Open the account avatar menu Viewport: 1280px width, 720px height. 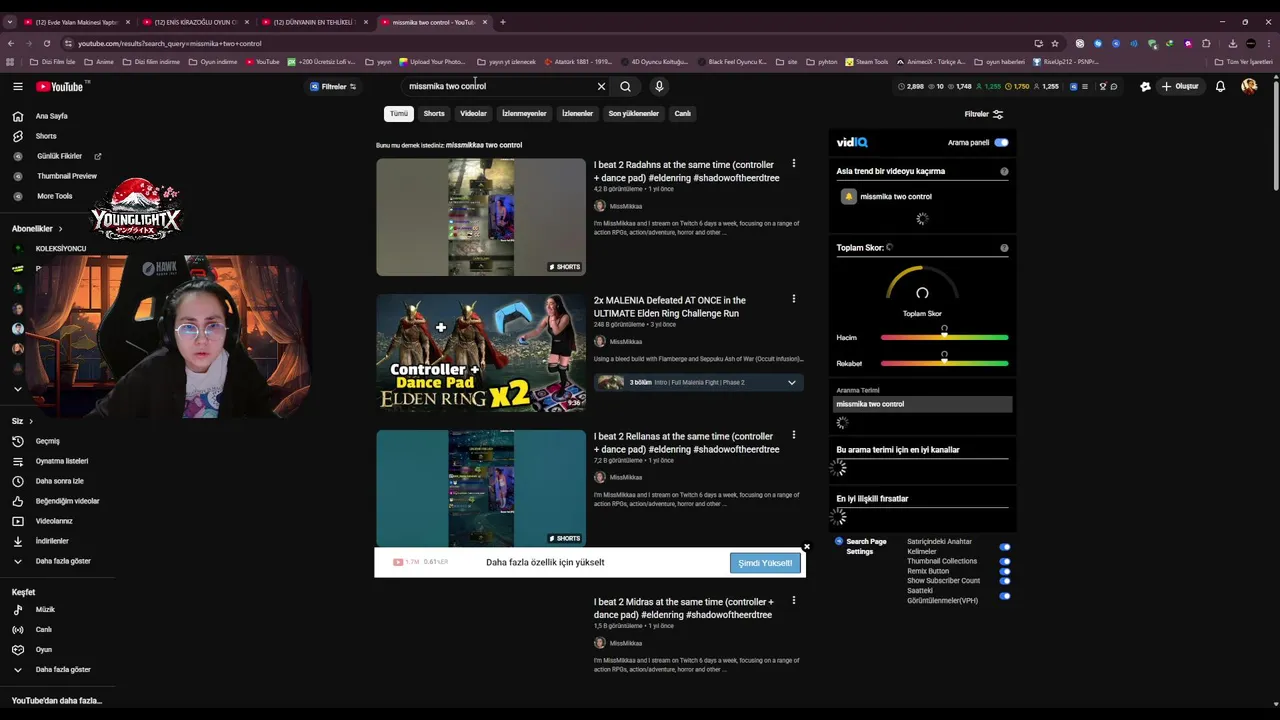[1249, 87]
